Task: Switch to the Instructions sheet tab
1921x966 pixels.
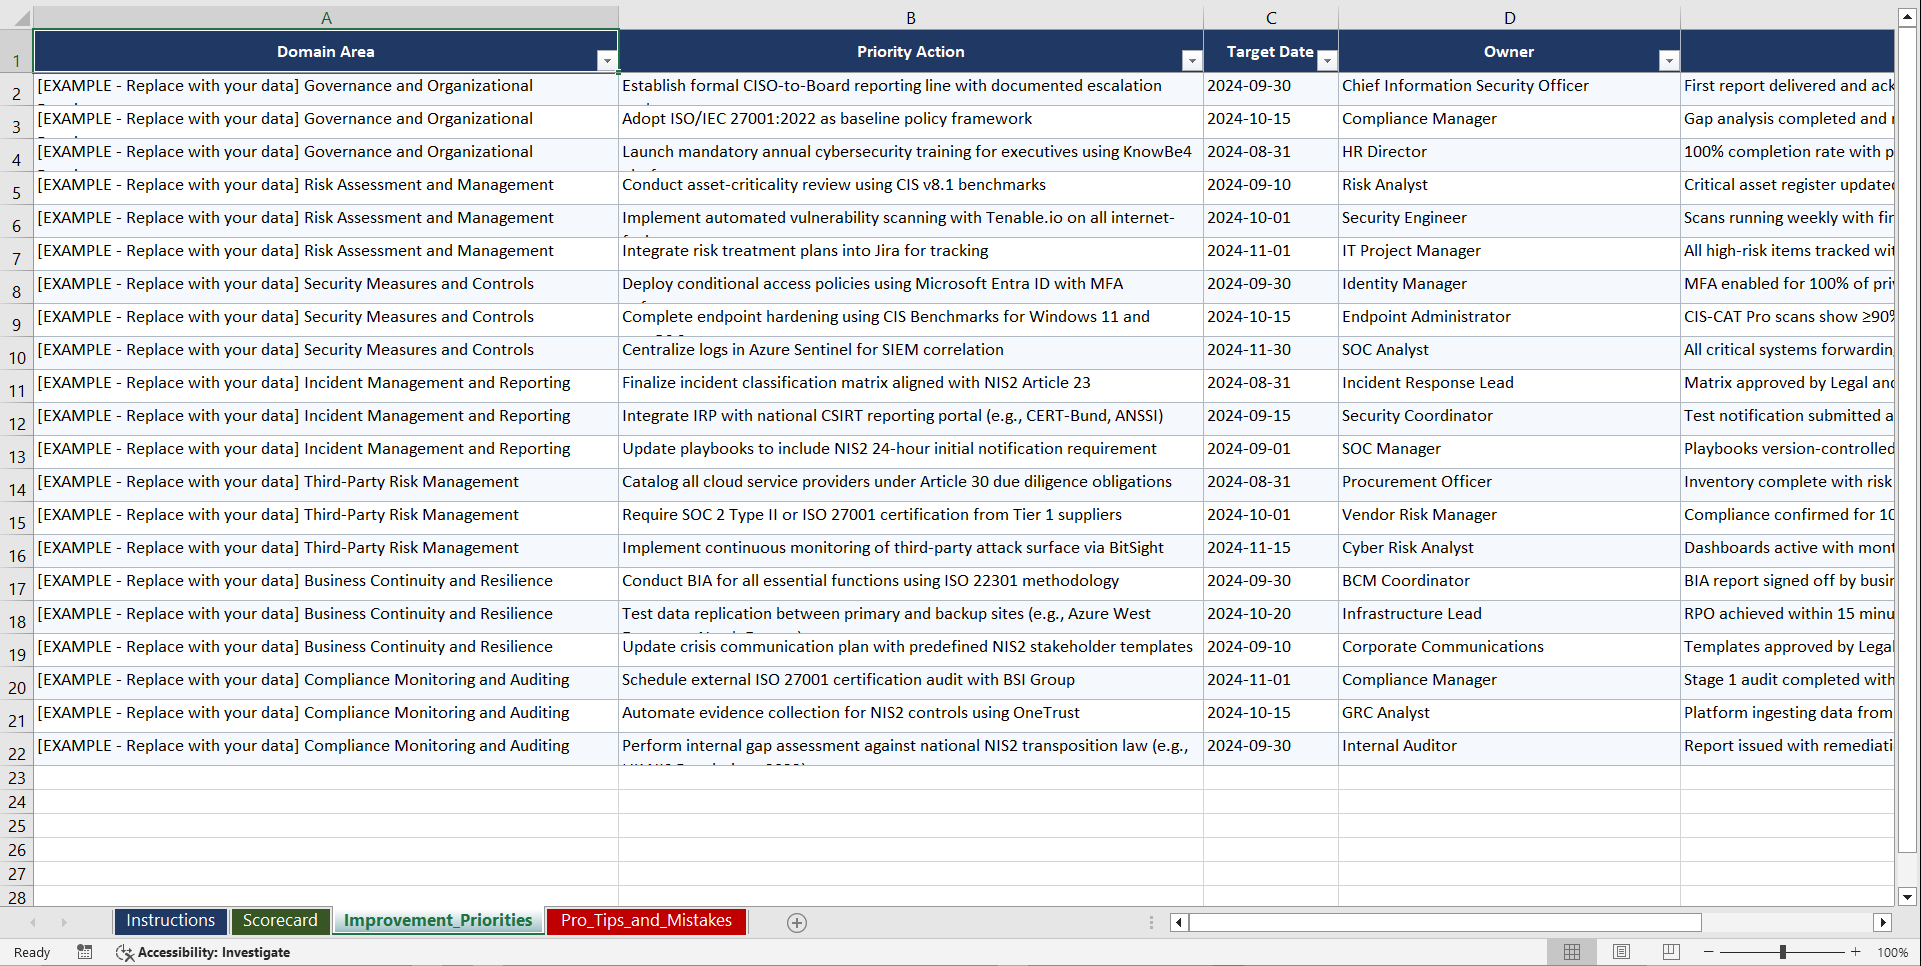Action: tap(170, 921)
